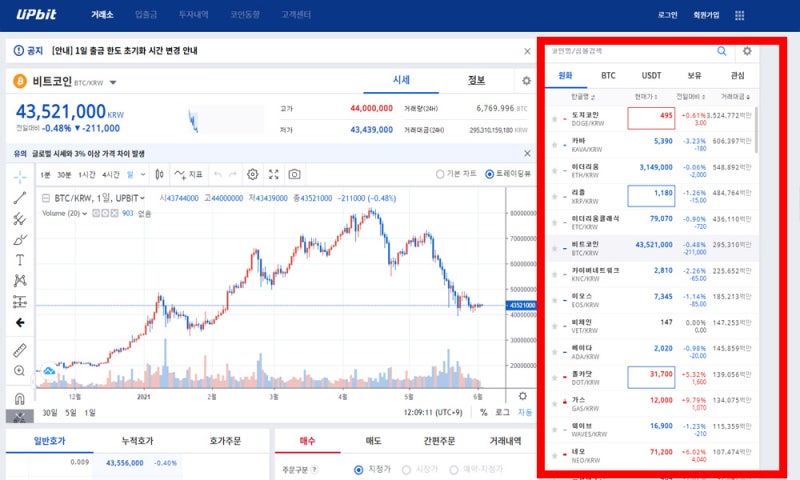The height and width of the screenshot is (480, 800).
Task: Sort coin list by 한글명
Action: tap(583, 96)
